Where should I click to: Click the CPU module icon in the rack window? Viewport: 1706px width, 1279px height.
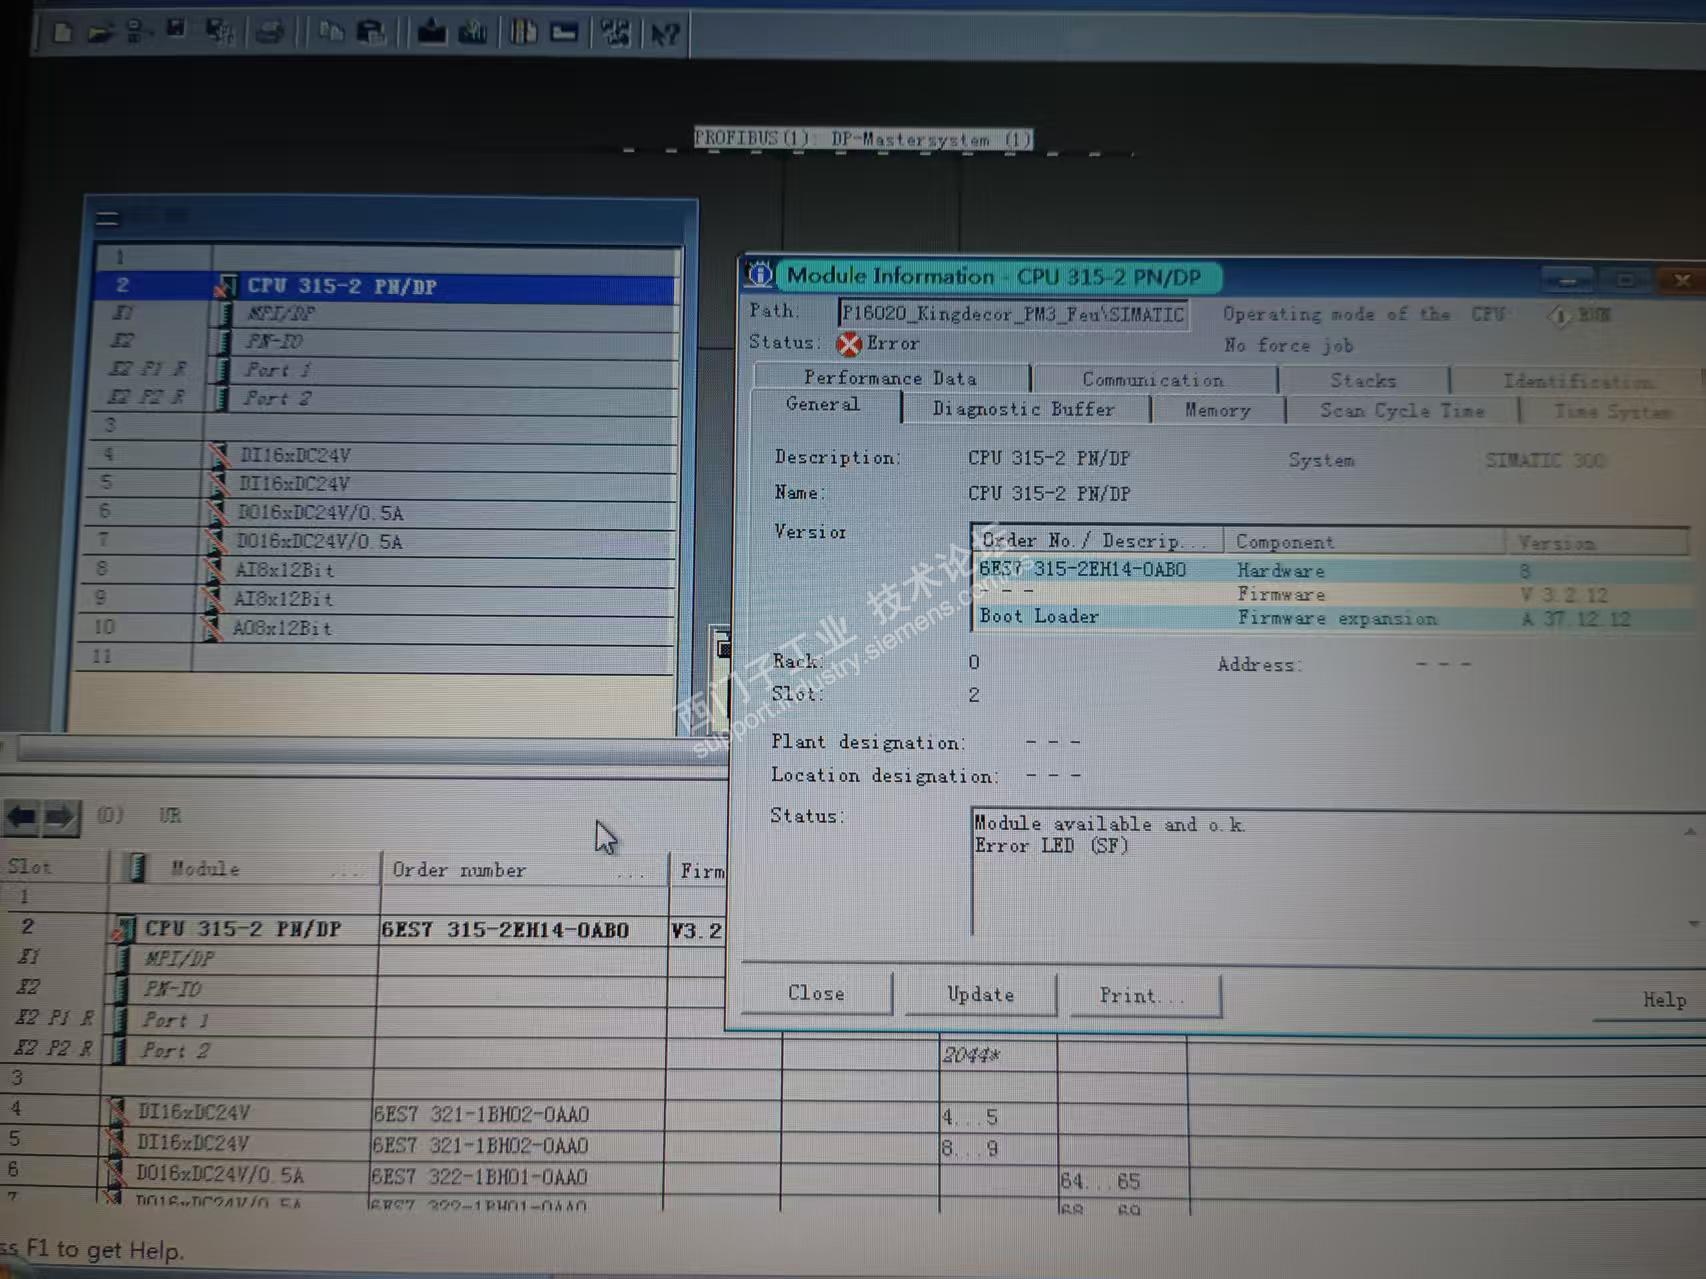(226, 286)
